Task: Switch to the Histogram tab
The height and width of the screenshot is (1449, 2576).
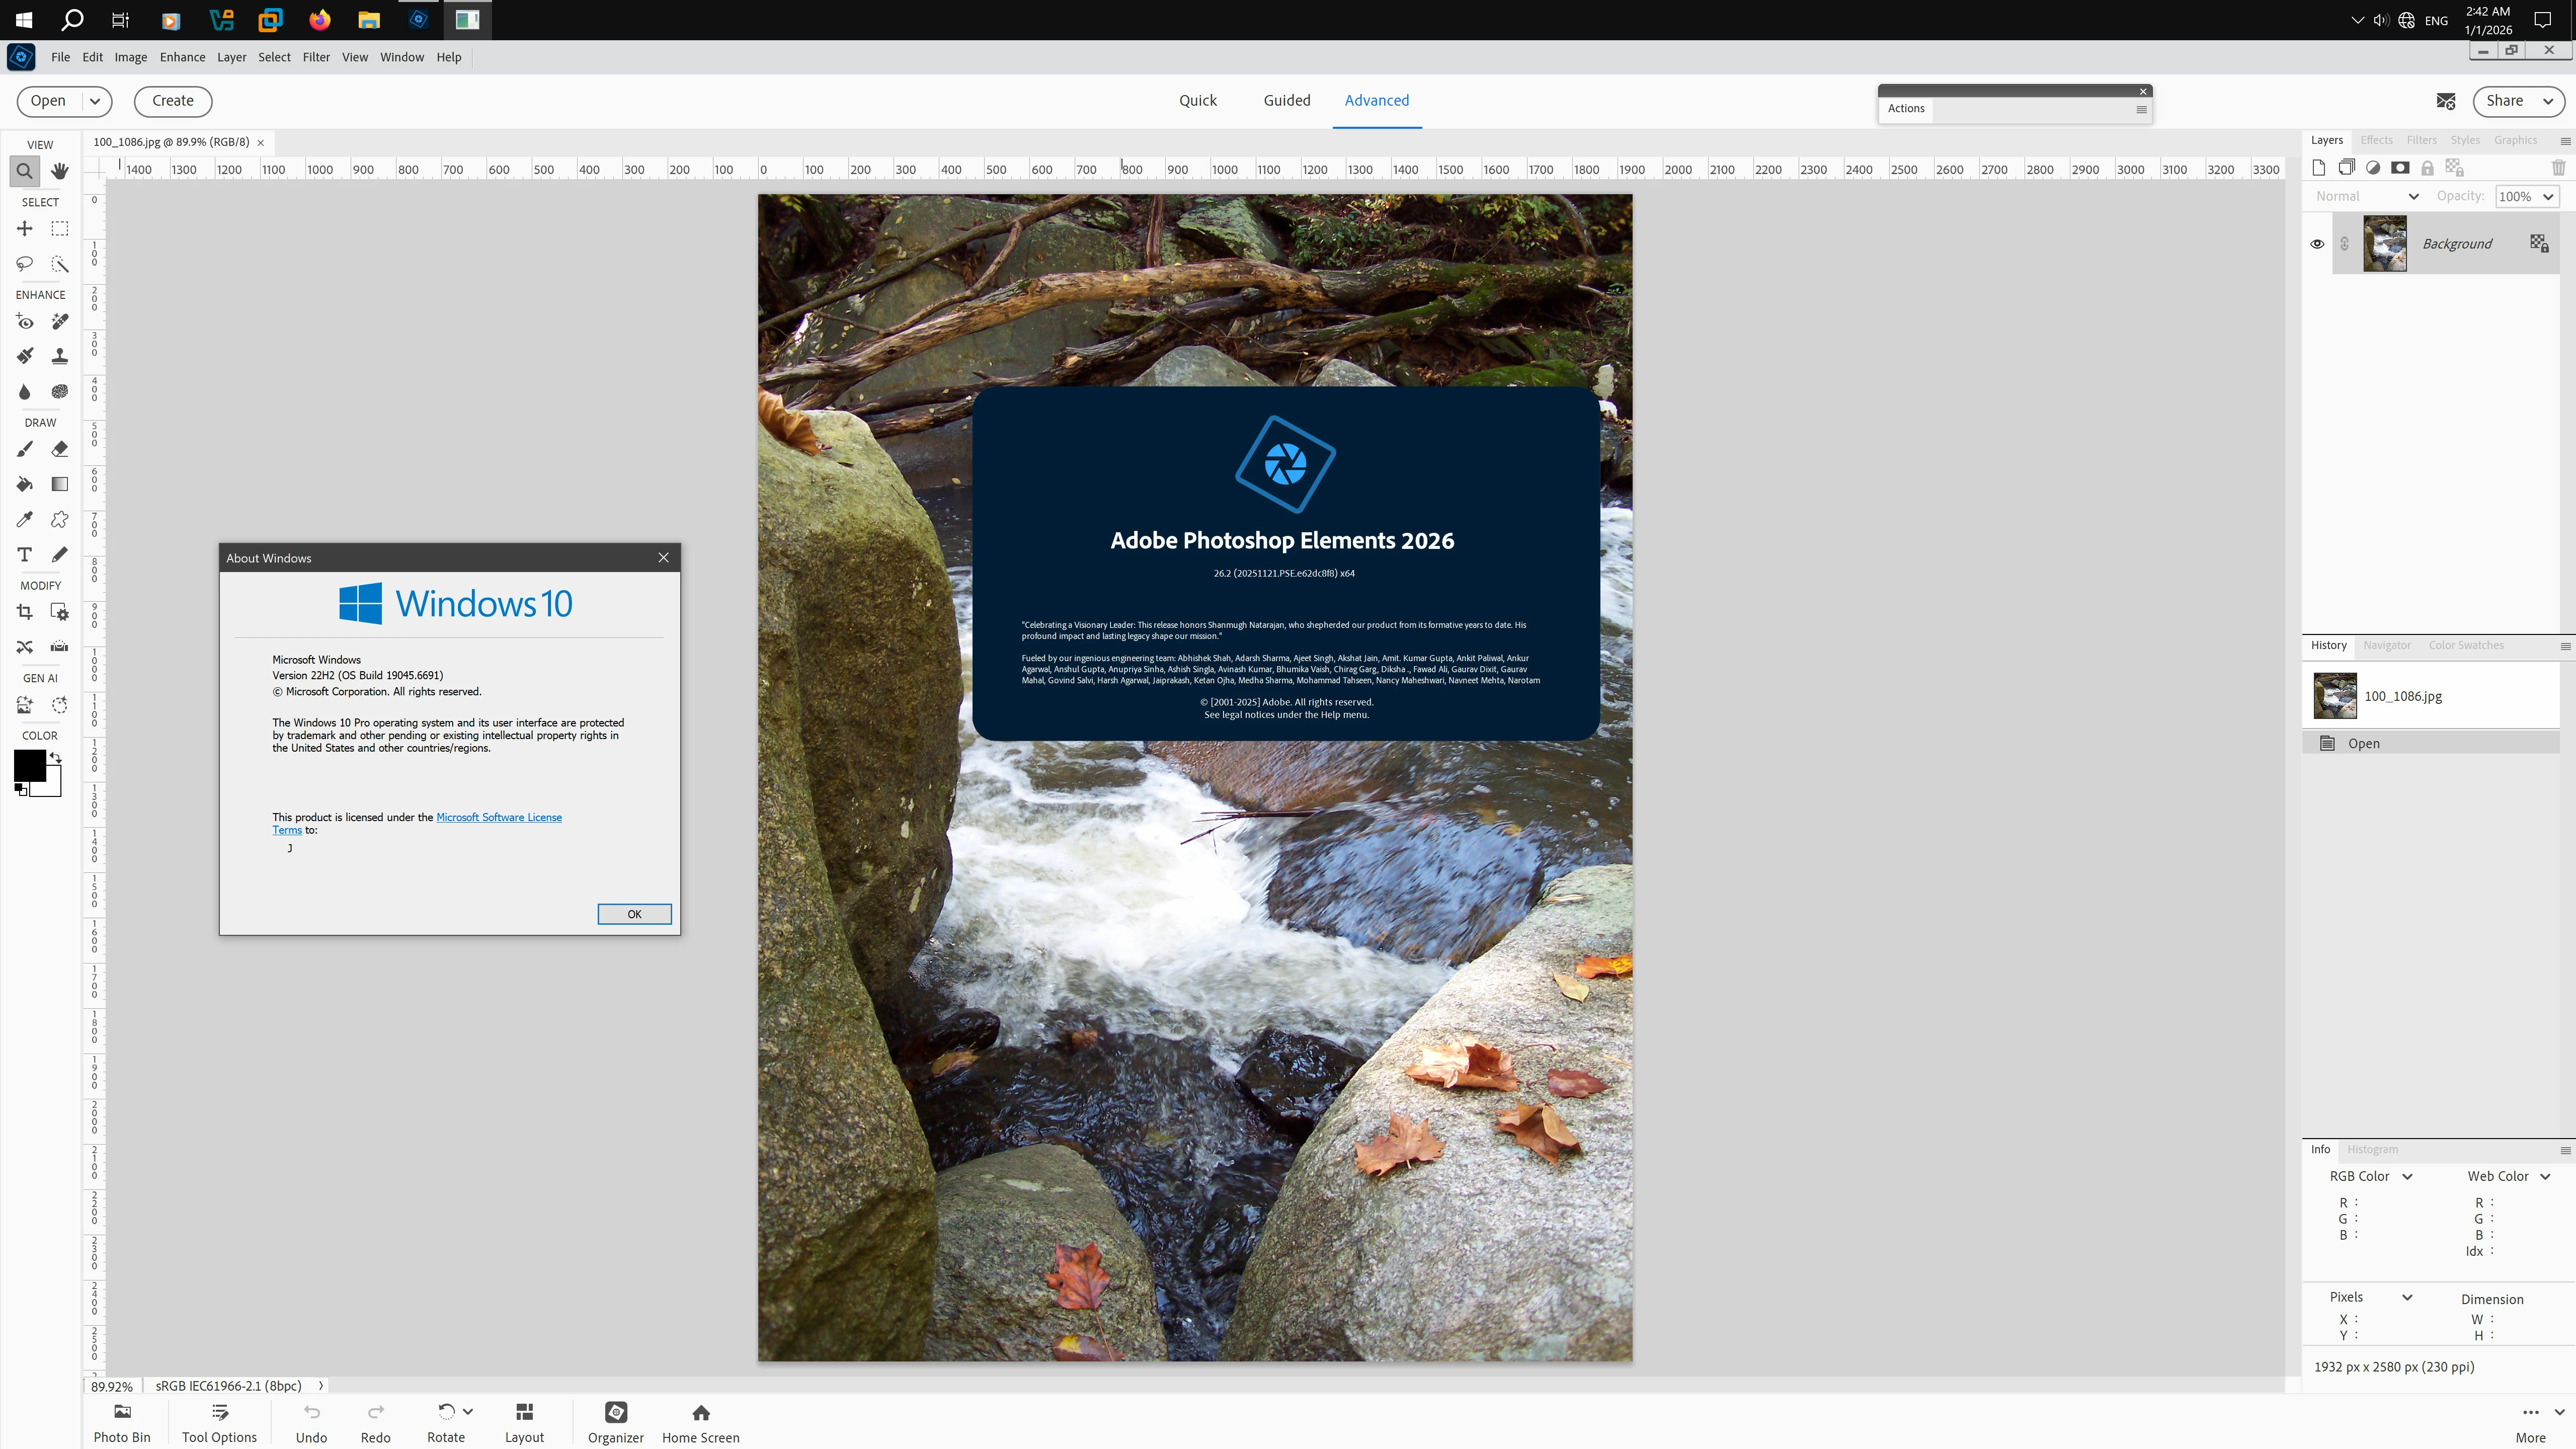Action: tap(2372, 1149)
